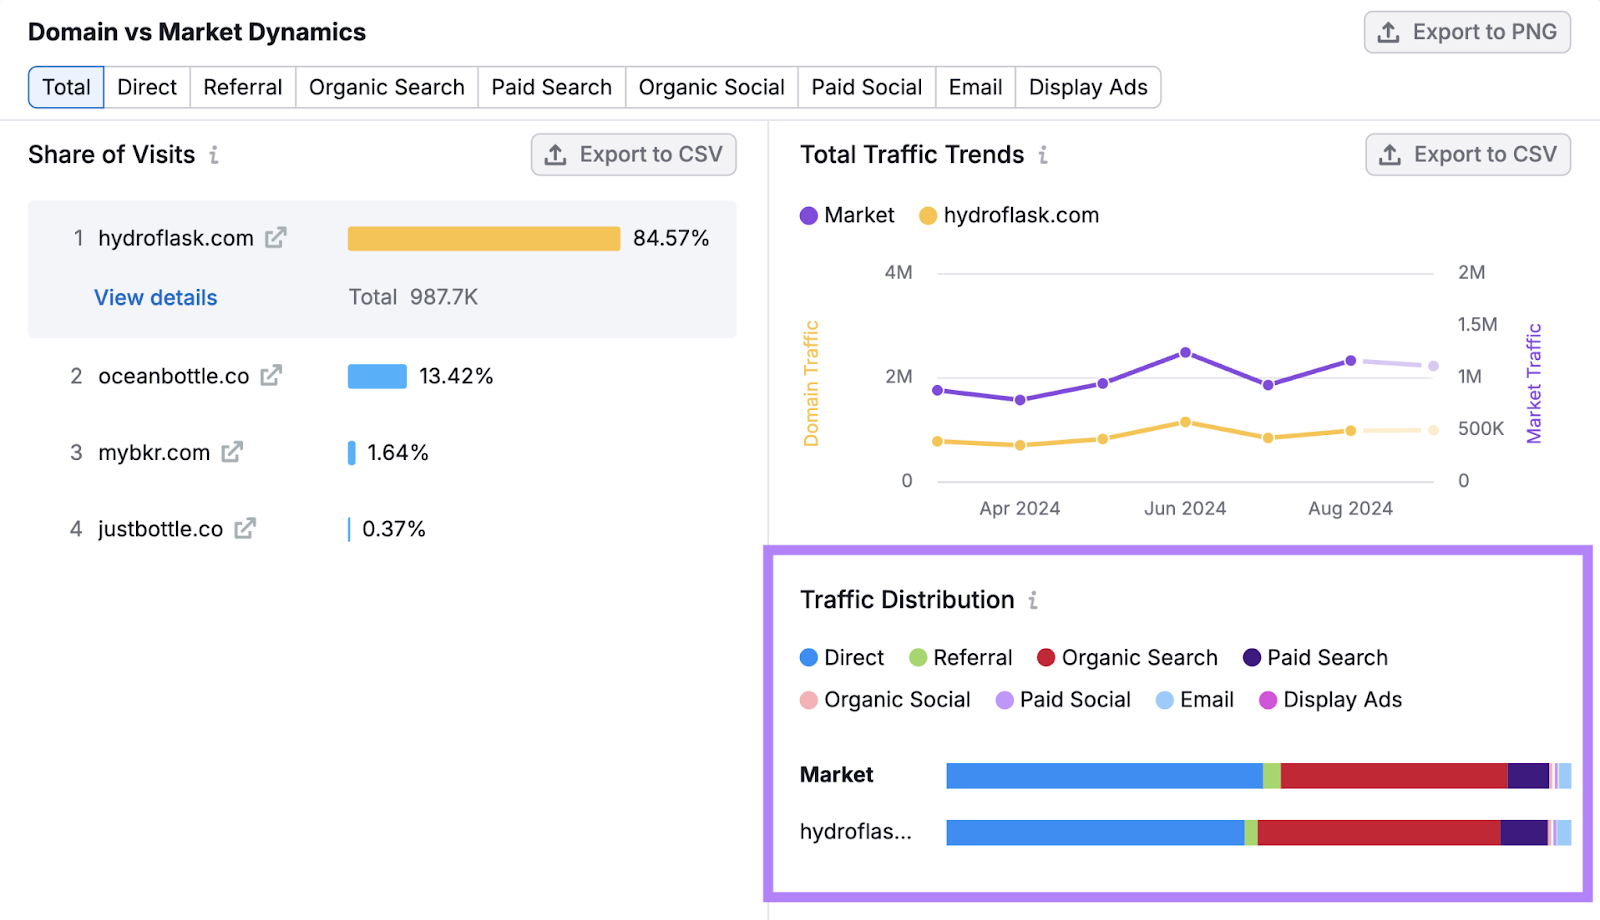Screen dimensions: 1600x920
Task: Switch to Organic Social tab
Action: pyautogui.click(x=712, y=87)
